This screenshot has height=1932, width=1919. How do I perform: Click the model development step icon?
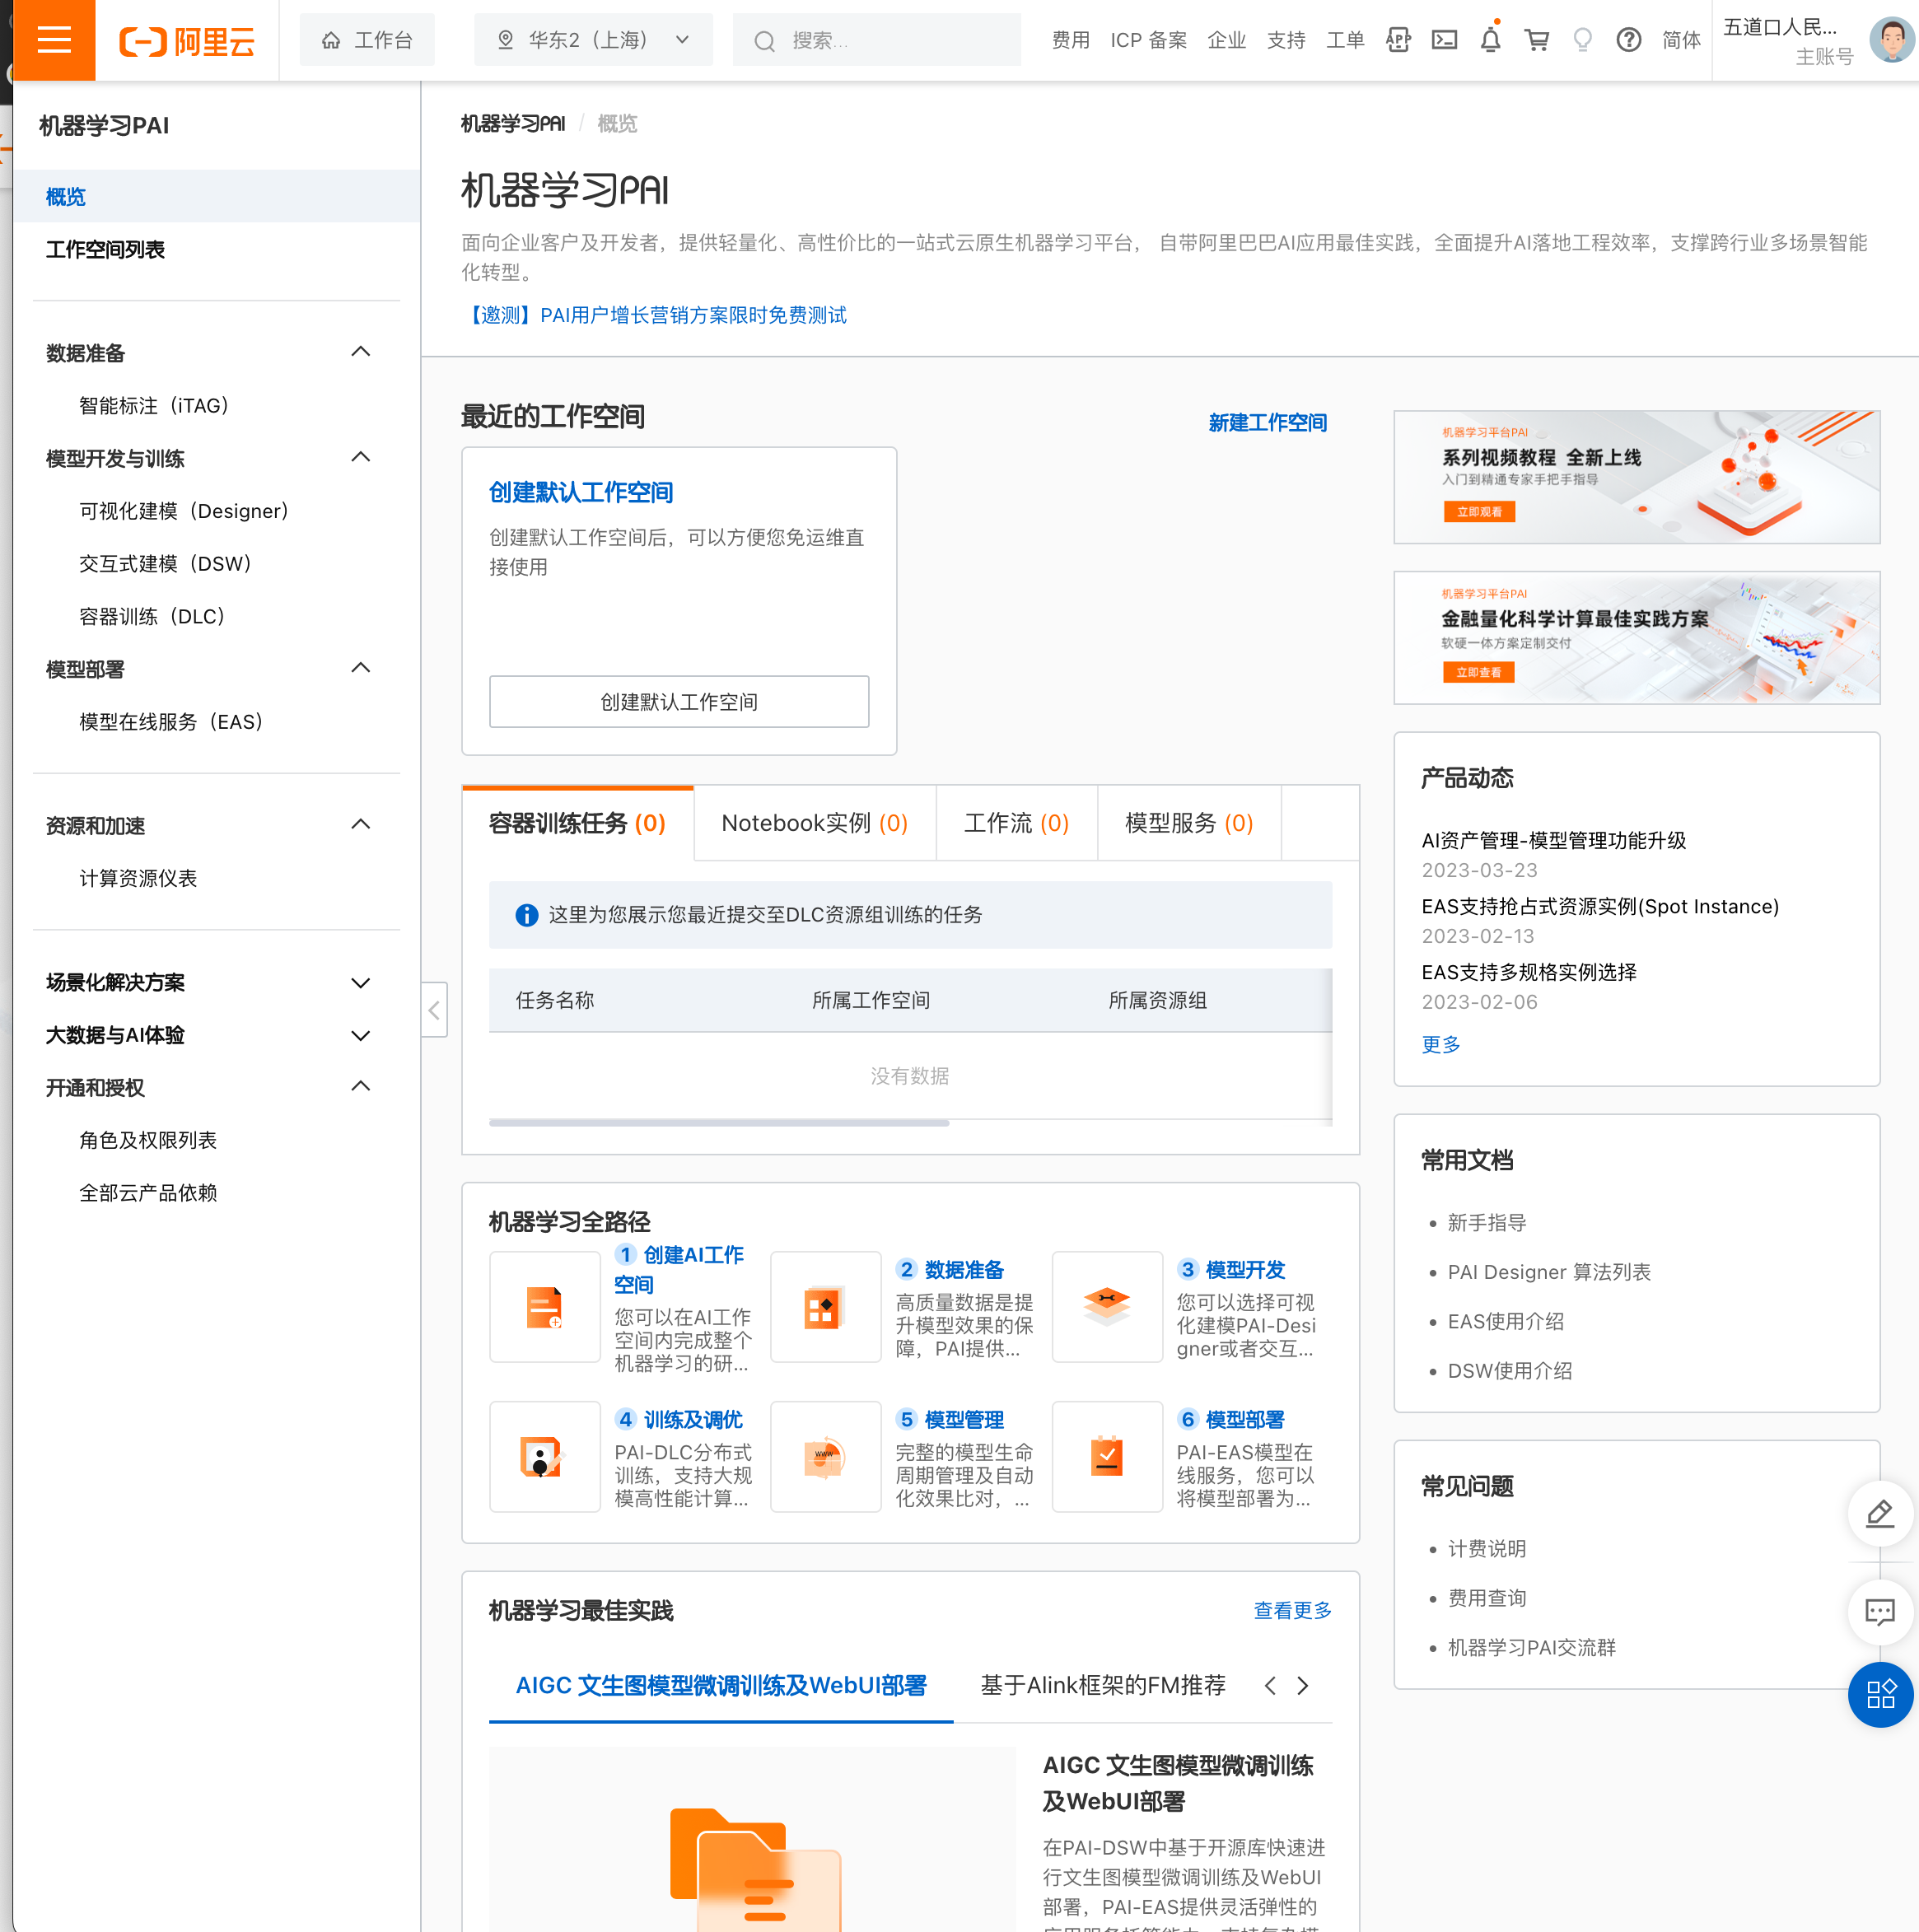click(1107, 1306)
